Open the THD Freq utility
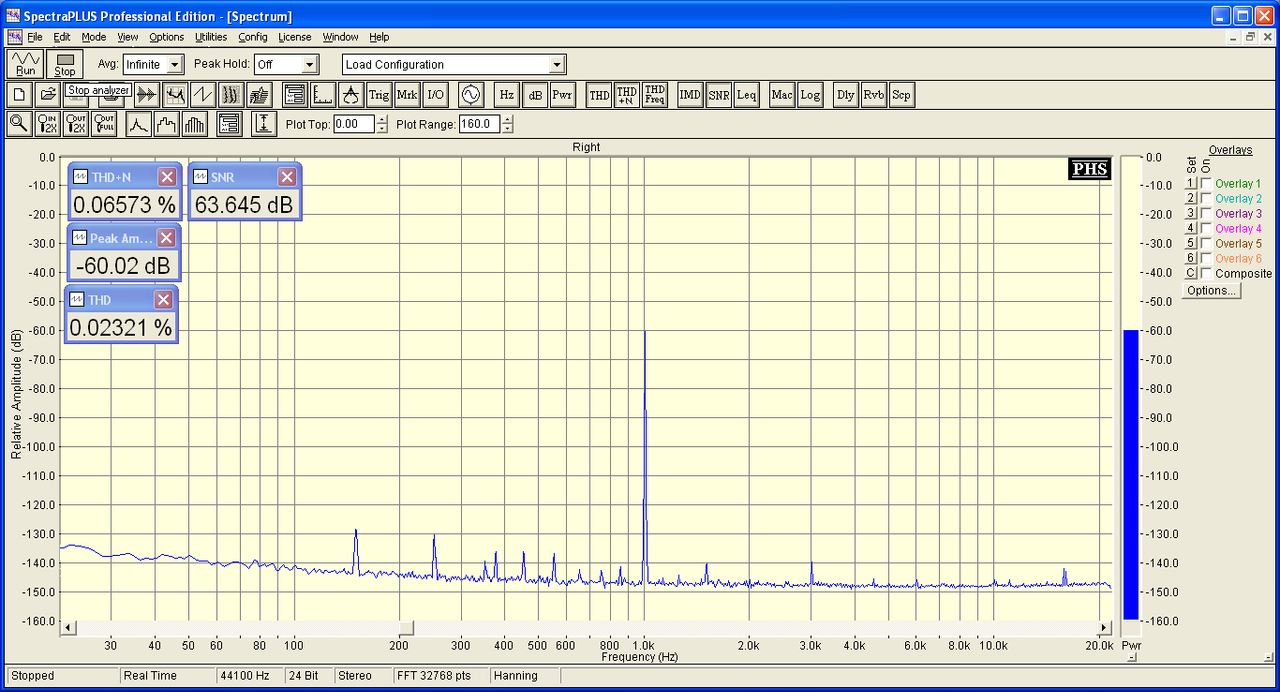1280x692 pixels. point(655,95)
